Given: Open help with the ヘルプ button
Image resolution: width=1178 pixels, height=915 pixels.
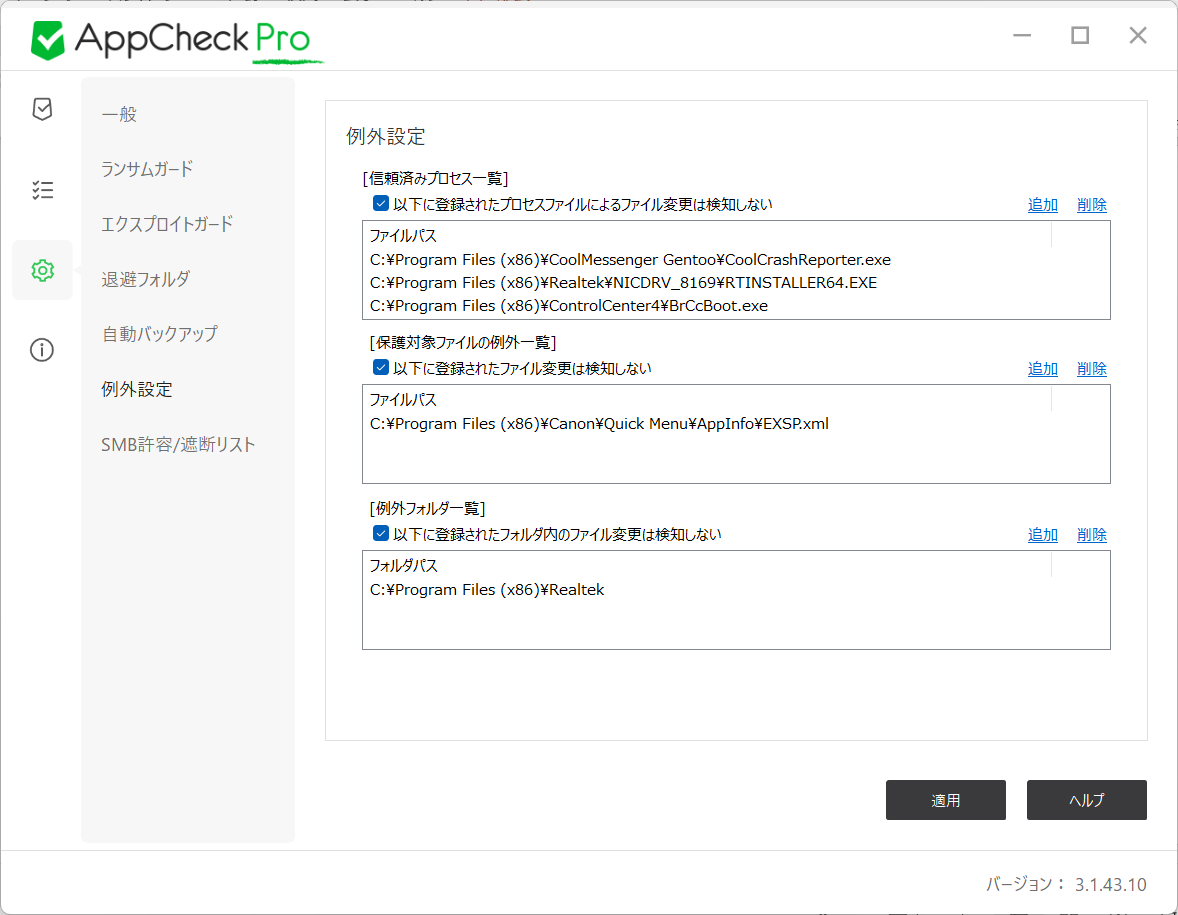Looking at the screenshot, I should [1086, 800].
